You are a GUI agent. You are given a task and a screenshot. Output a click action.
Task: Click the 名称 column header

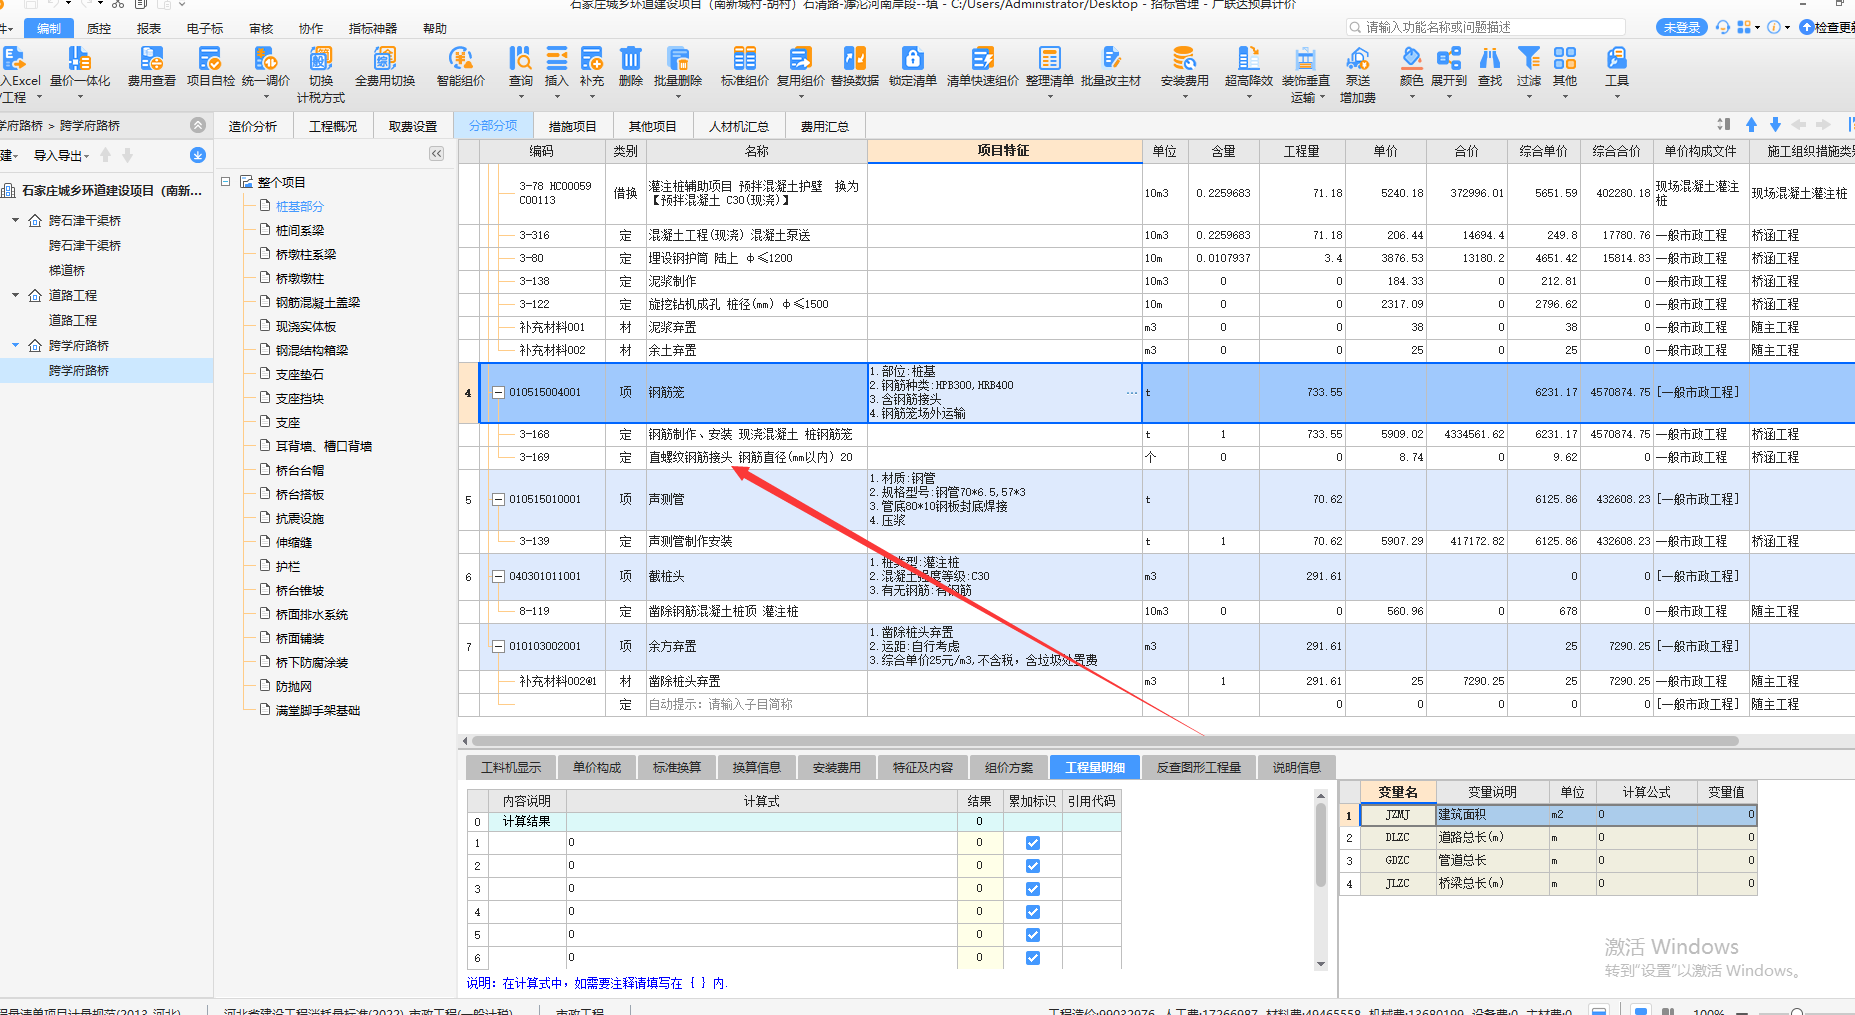pos(757,151)
